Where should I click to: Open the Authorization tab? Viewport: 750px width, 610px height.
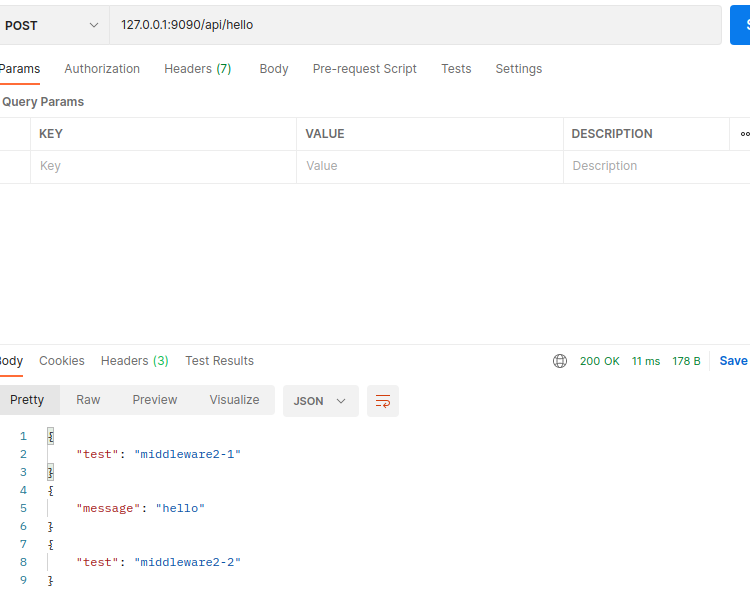[102, 69]
